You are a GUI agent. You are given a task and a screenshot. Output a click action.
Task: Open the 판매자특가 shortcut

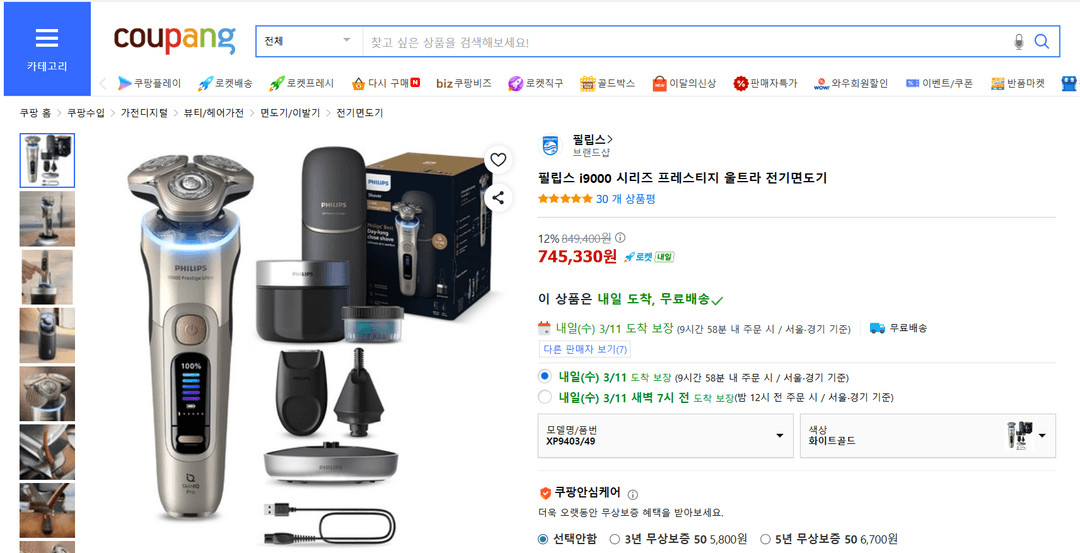click(x=765, y=83)
